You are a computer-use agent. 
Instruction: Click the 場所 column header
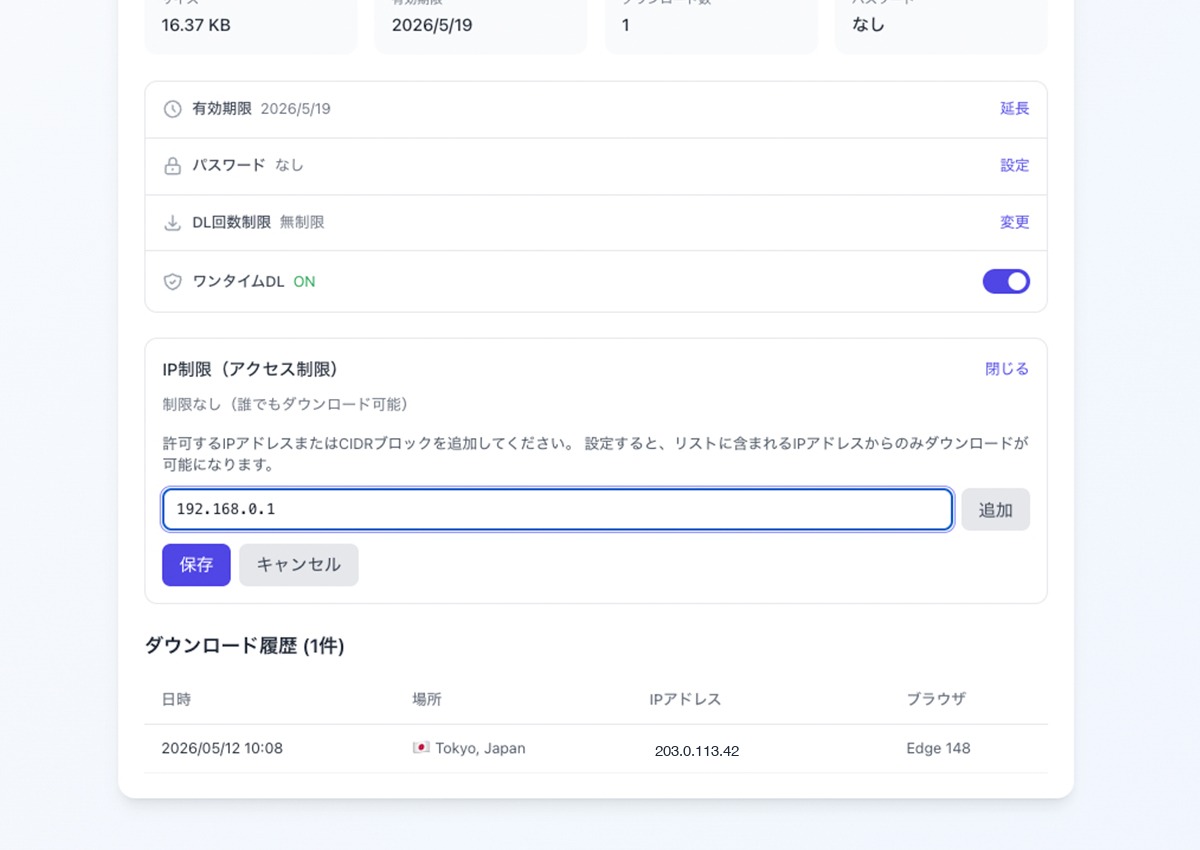(x=427, y=700)
